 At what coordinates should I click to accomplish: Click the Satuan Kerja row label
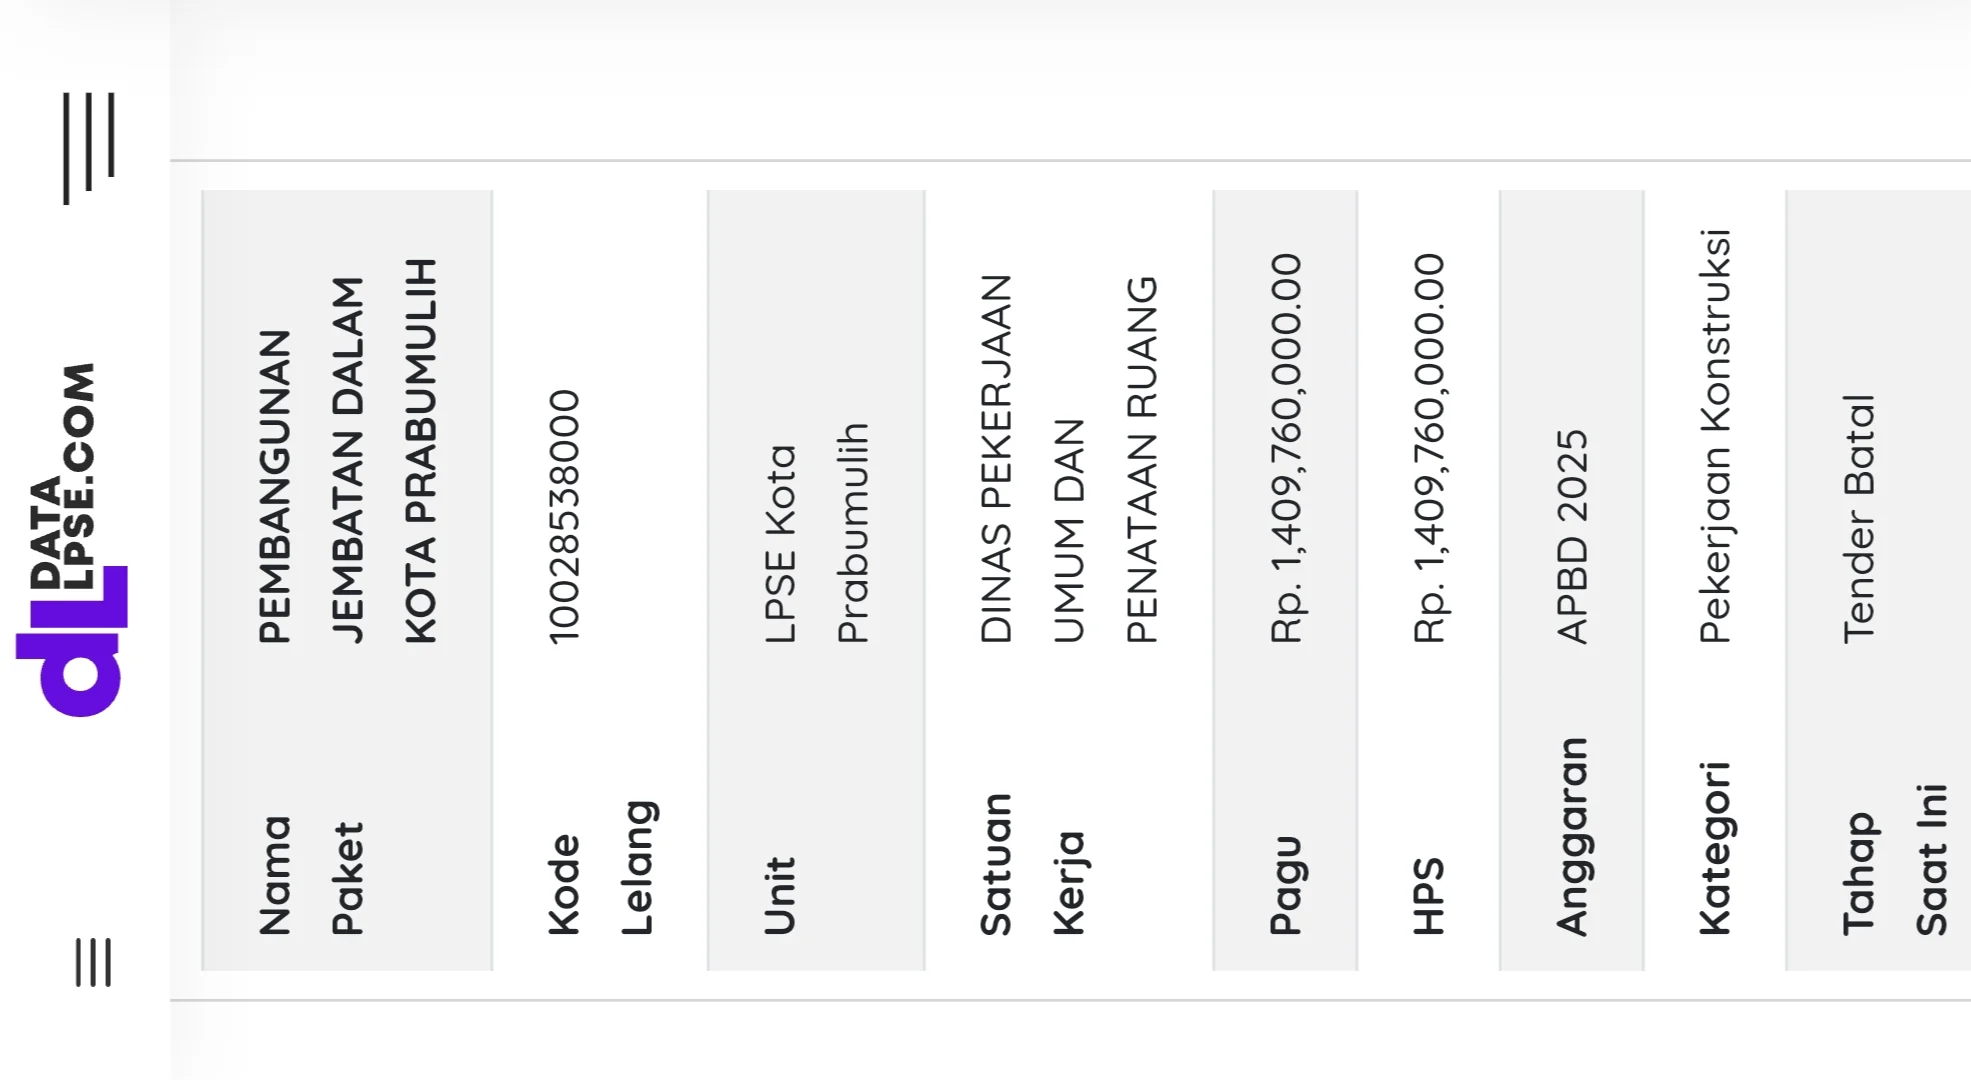(x=1031, y=864)
